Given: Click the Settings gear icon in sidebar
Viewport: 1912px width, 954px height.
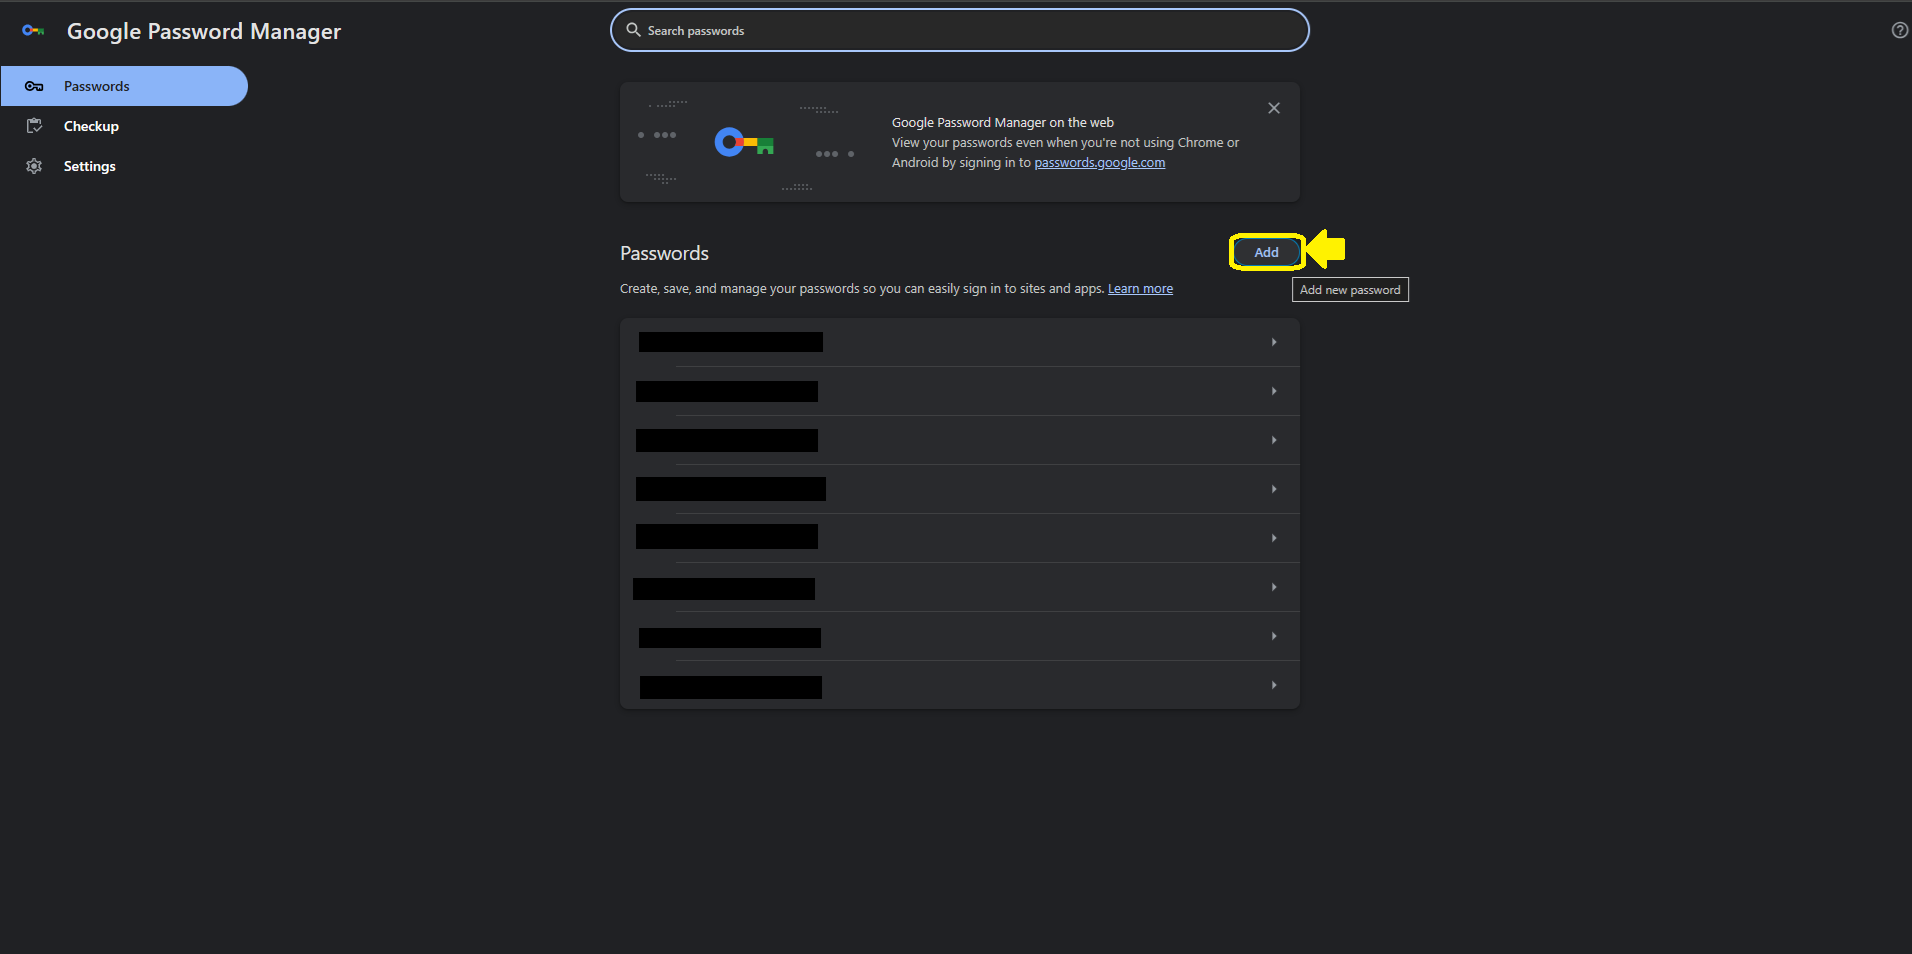Looking at the screenshot, I should pyautogui.click(x=34, y=166).
